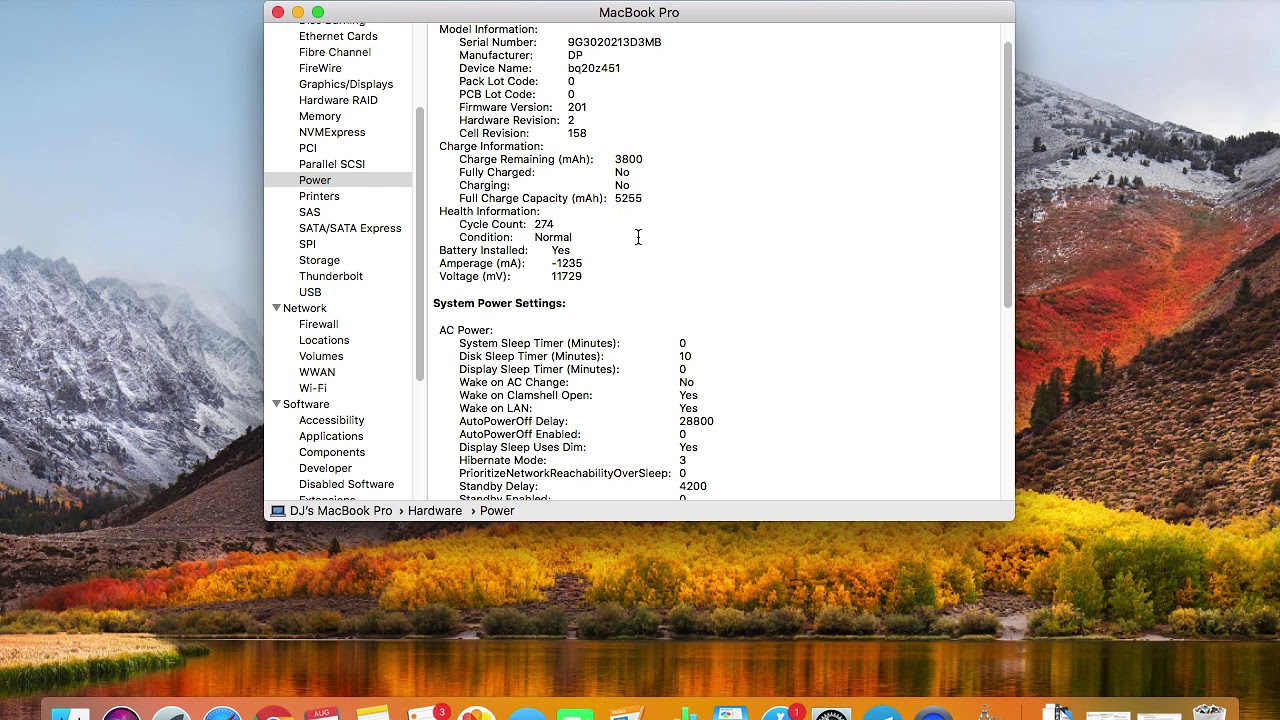Select WWAN under Network
The image size is (1280, 720).
[x=317, y=372]
